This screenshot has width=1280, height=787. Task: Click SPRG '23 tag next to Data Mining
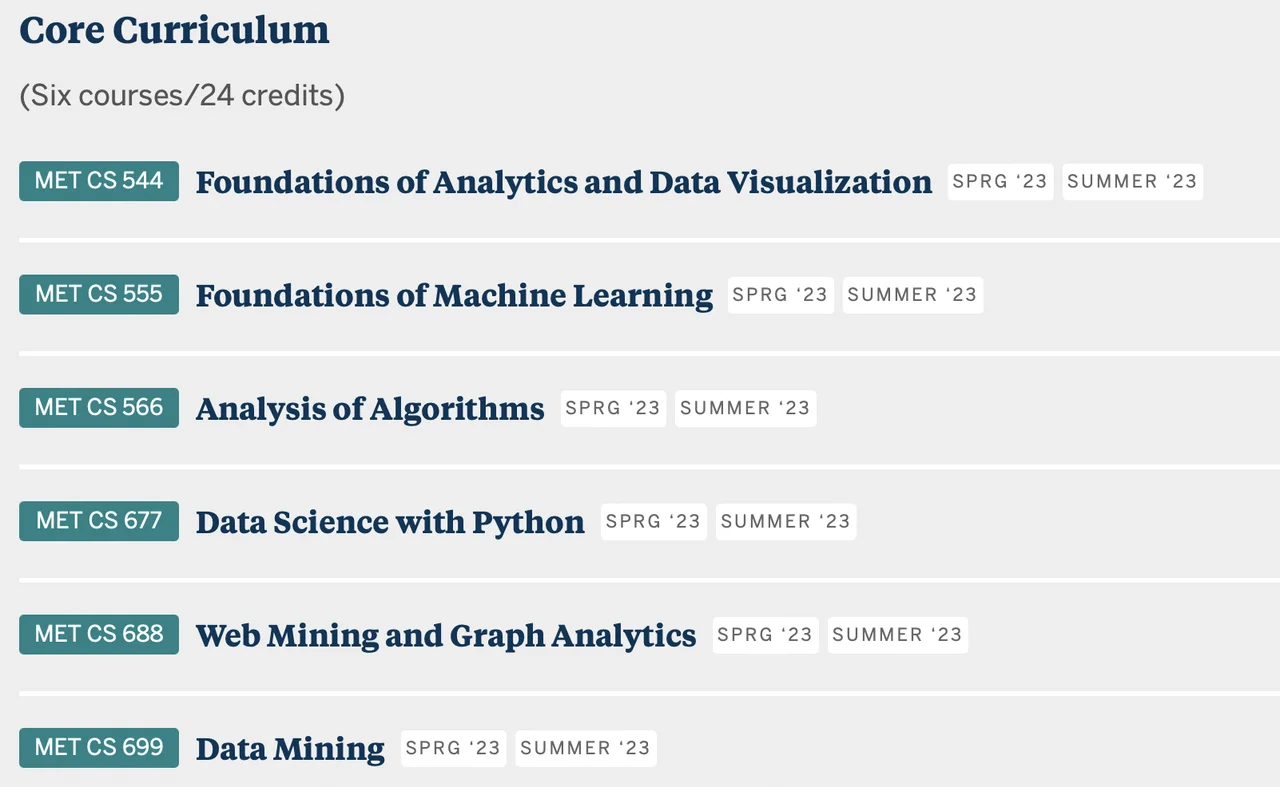click(453, 748)
